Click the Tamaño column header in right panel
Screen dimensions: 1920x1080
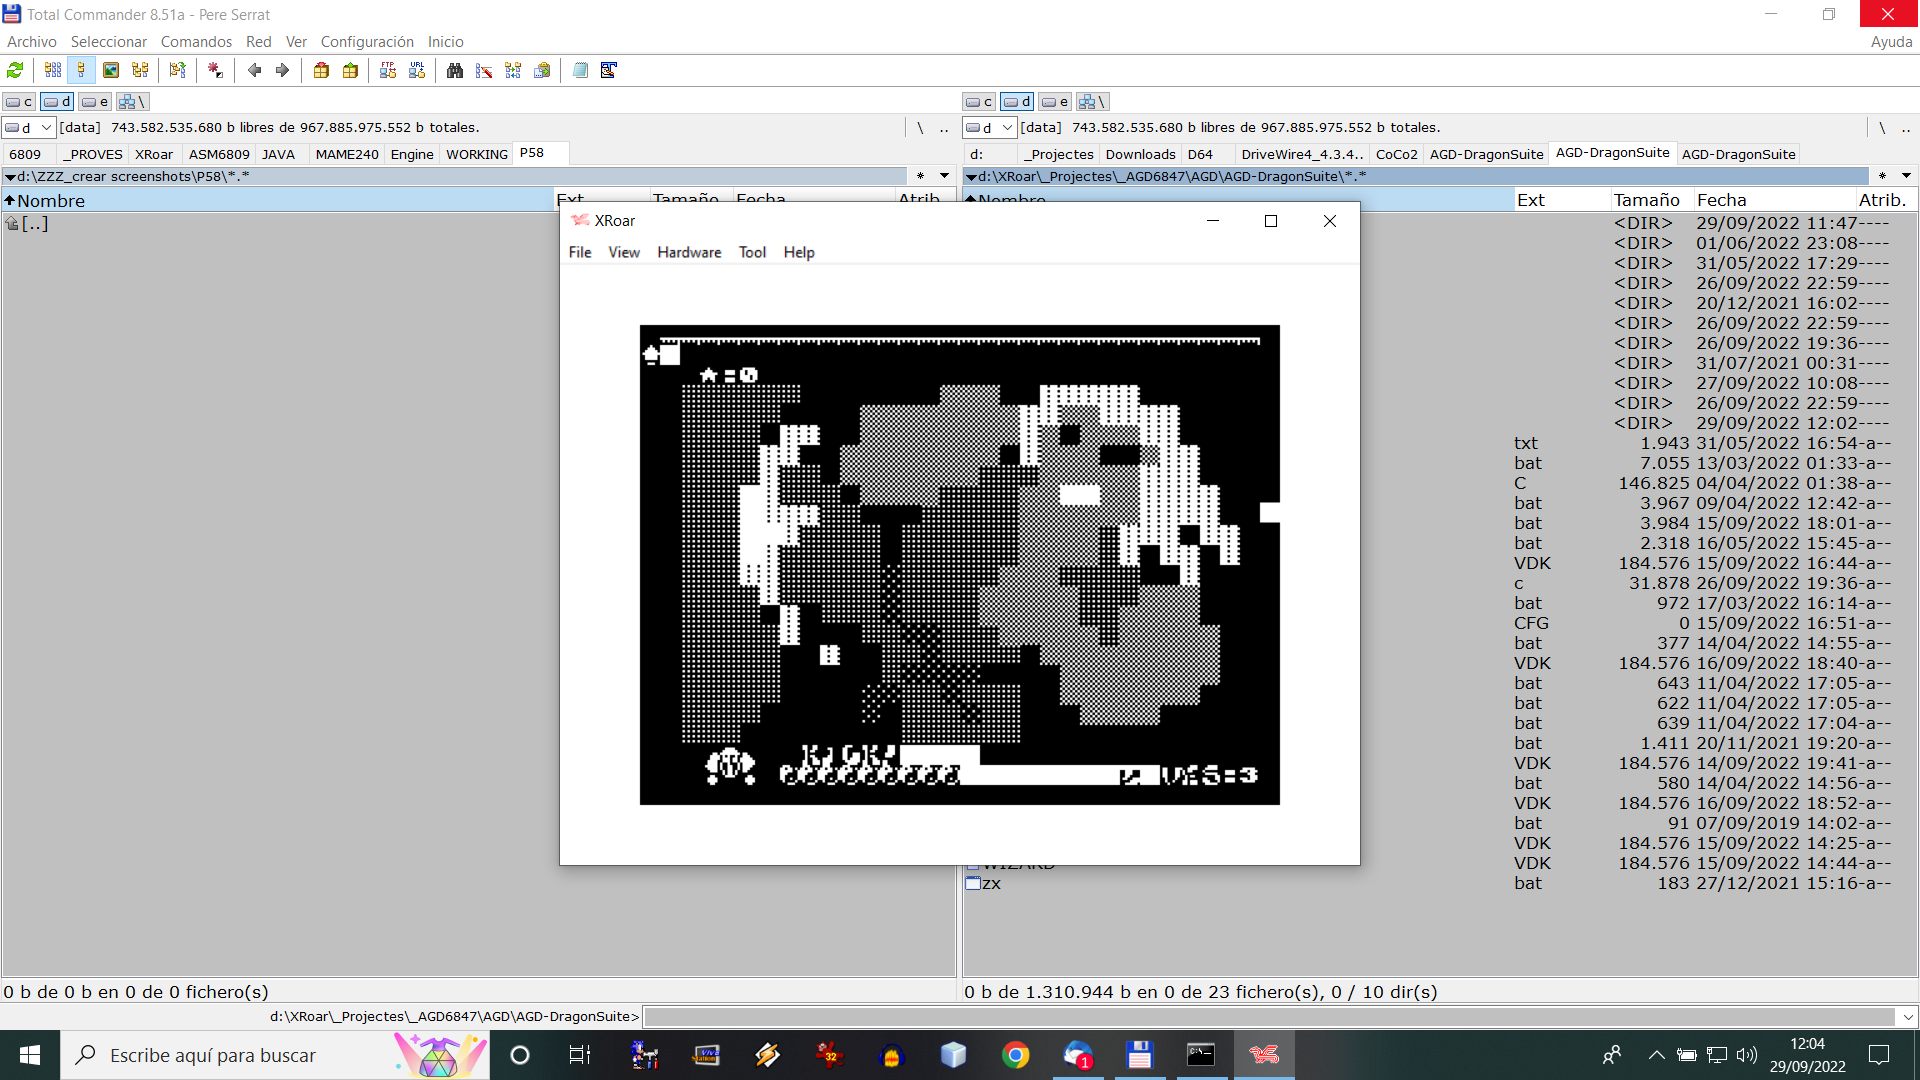[1646, 200]
